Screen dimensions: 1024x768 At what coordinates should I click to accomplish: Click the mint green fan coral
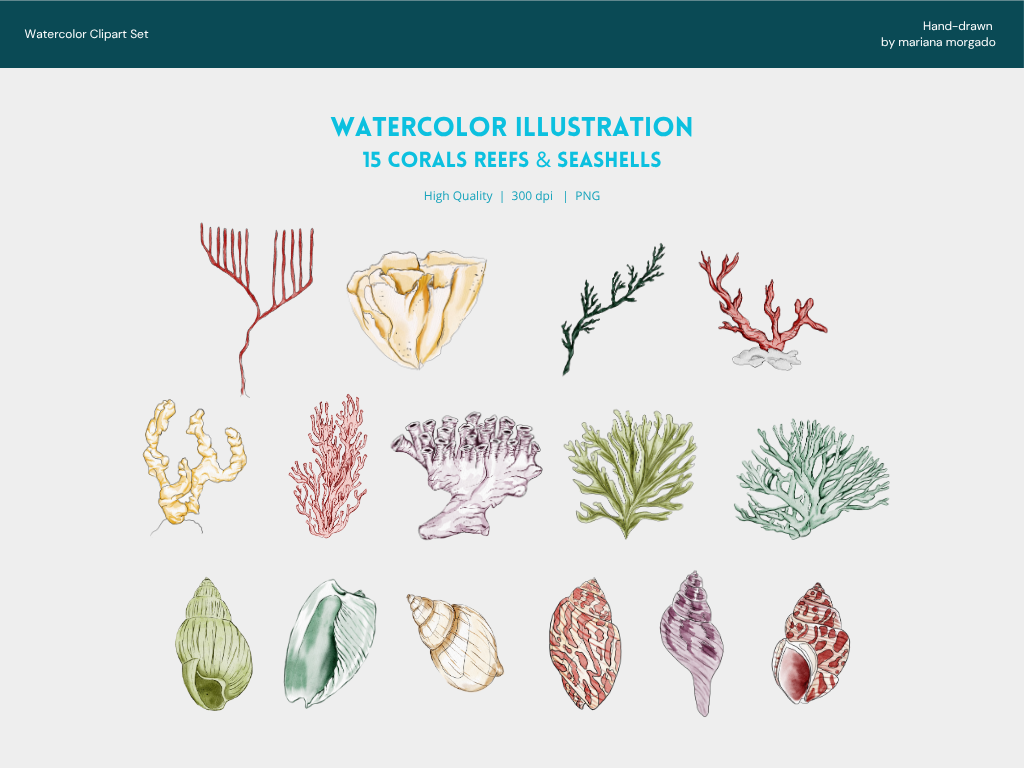811,479
